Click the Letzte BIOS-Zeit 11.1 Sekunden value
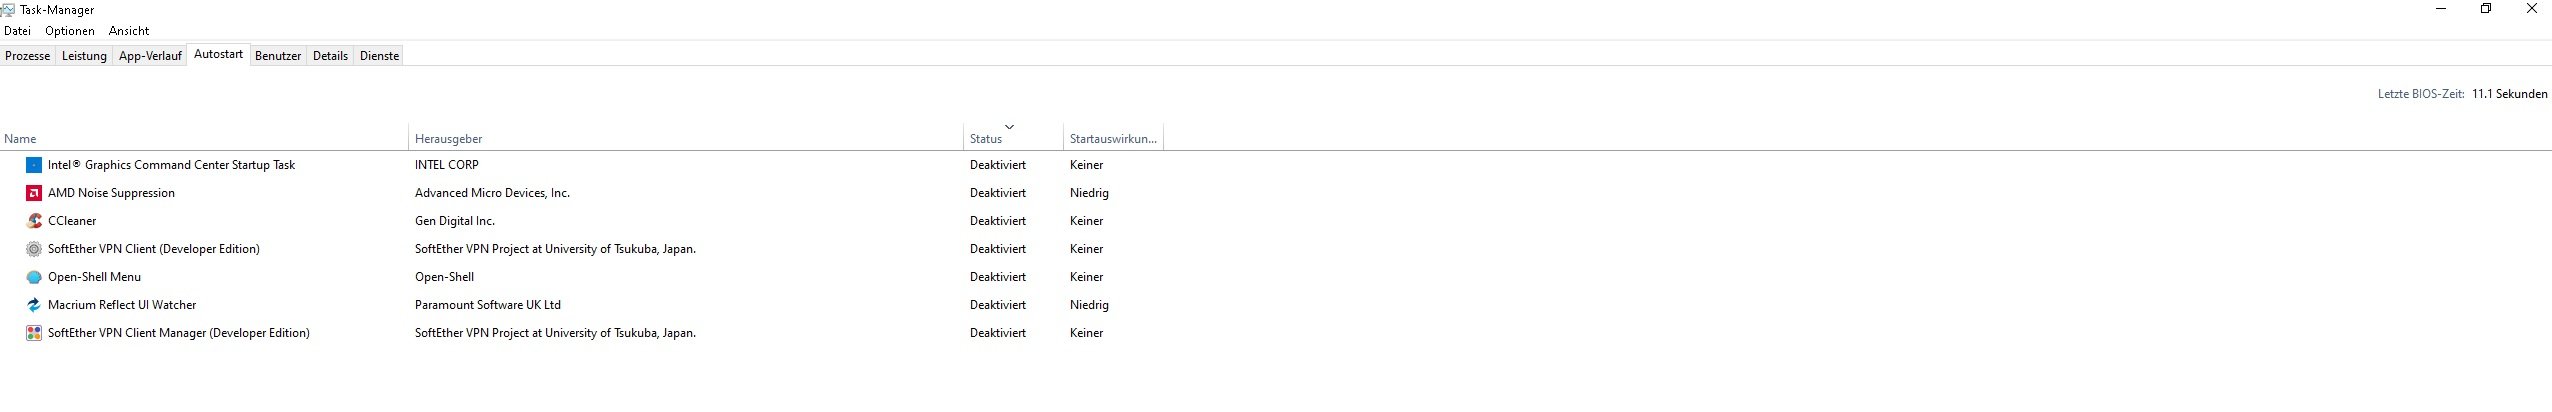Screen dimensions: 2552x412 [2509, 94]
